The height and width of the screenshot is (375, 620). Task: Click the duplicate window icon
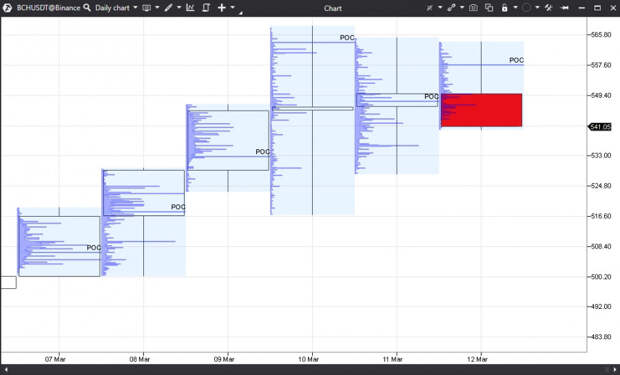click(489, 8)
